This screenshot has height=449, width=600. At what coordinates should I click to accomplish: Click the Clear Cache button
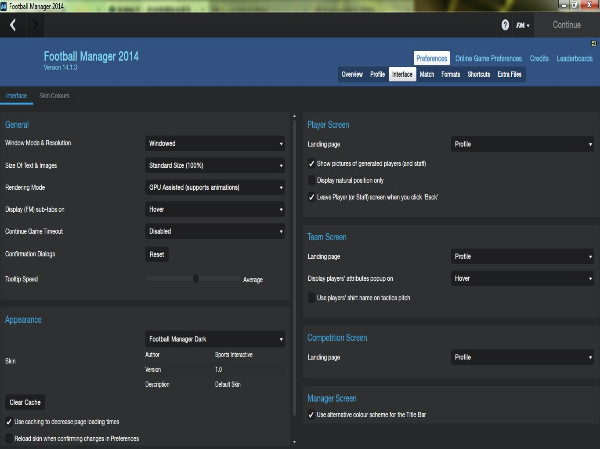tap(25, 402)
